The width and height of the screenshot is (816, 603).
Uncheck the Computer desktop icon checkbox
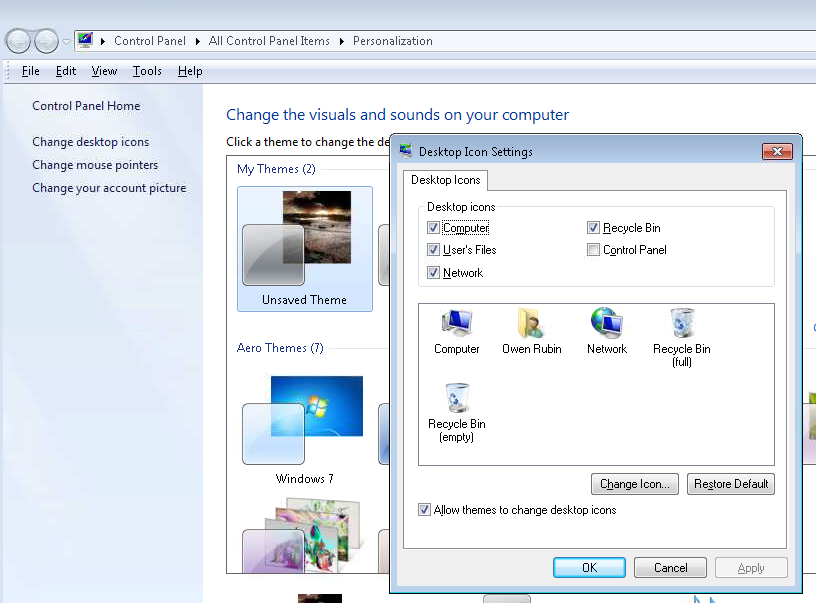tap(433, 228)
